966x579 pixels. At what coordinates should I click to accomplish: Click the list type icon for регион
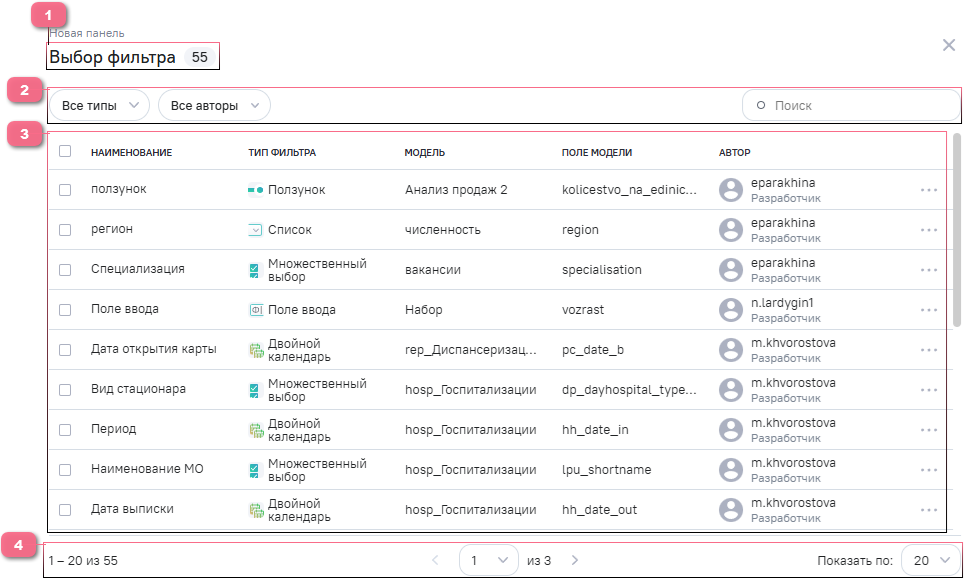tap(255, 230)
